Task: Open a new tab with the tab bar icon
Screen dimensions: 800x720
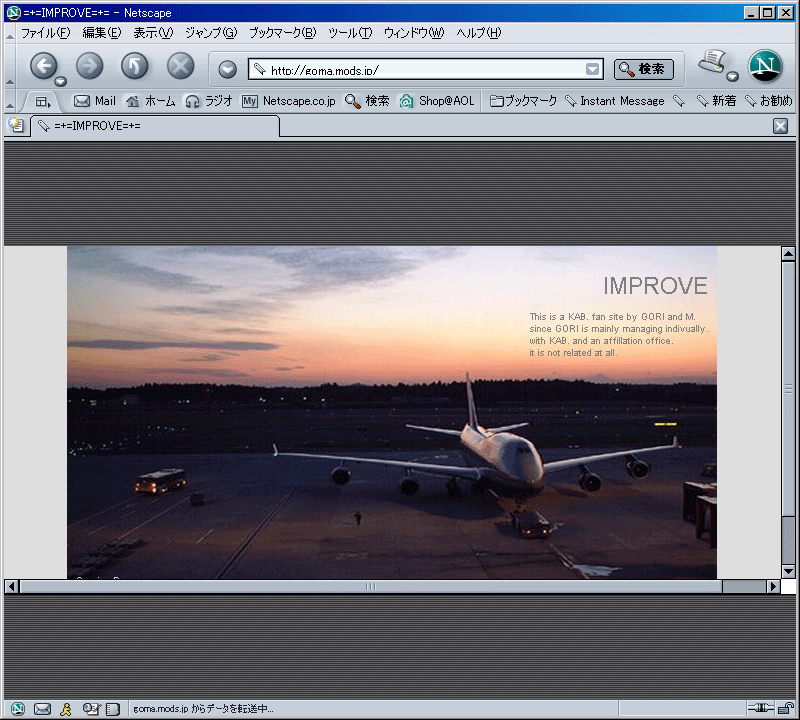Action: point(16,126)
